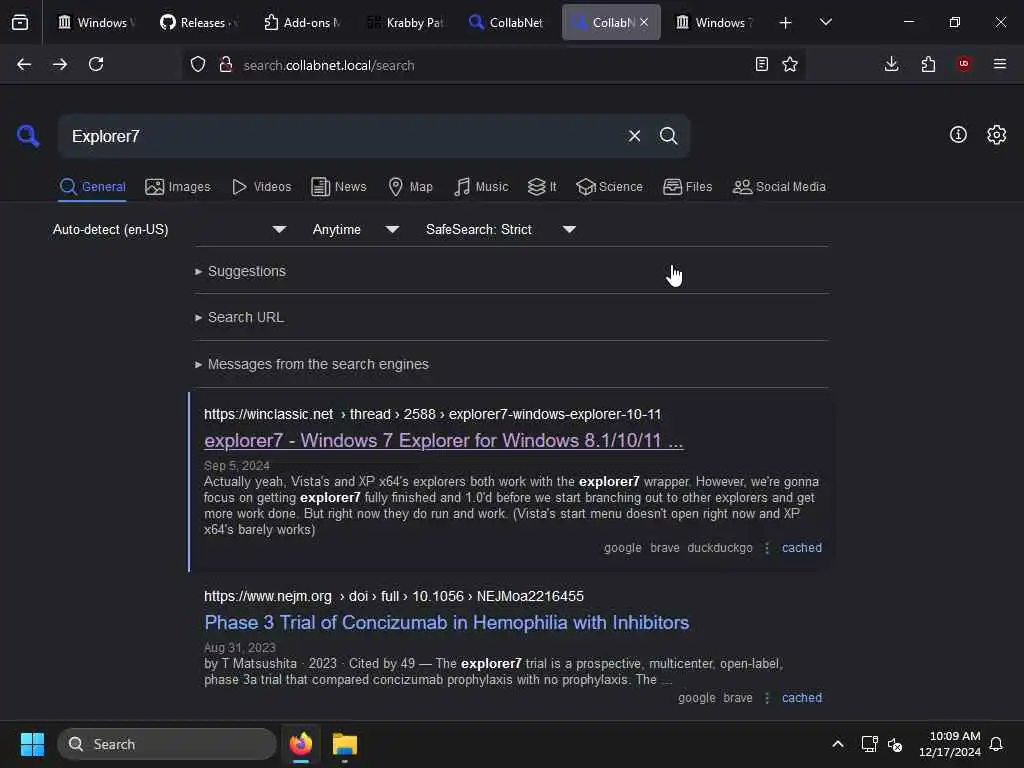Select the News search category
Viewport: 1024px width, 768px height.
point(339,187)
